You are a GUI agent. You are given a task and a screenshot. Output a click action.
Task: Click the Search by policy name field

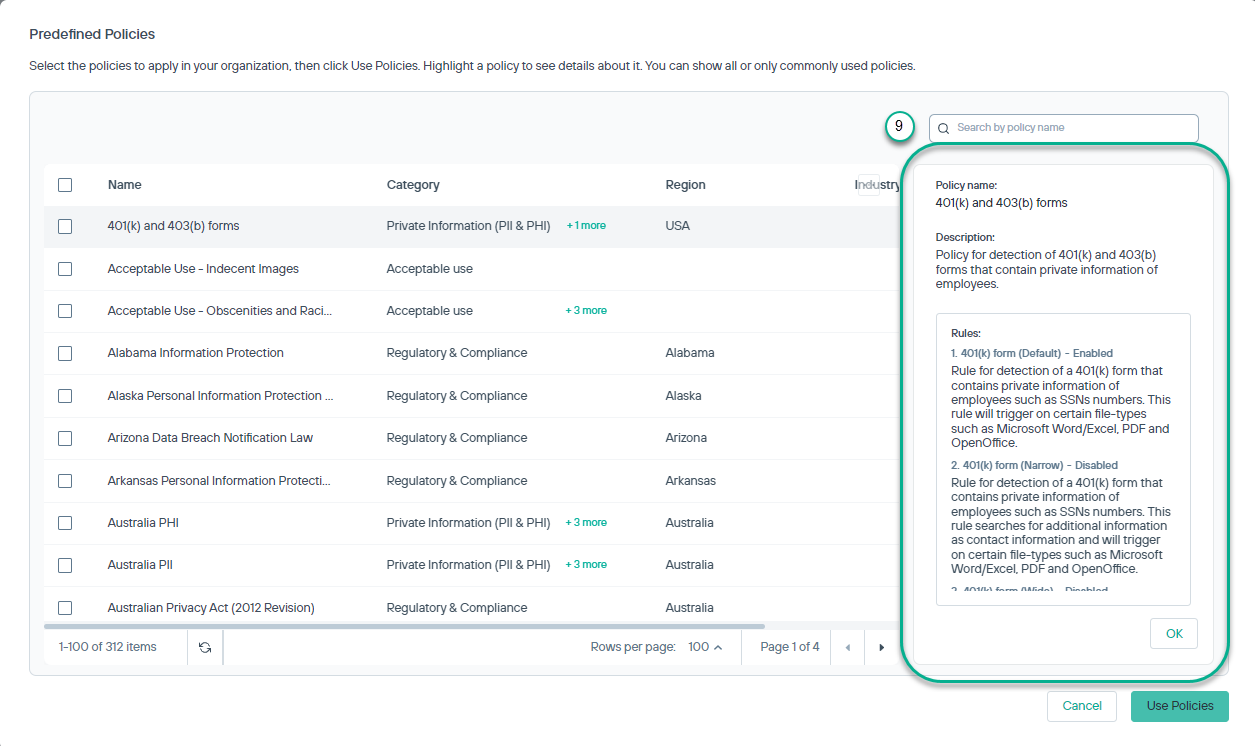(x=1063, y=128)
